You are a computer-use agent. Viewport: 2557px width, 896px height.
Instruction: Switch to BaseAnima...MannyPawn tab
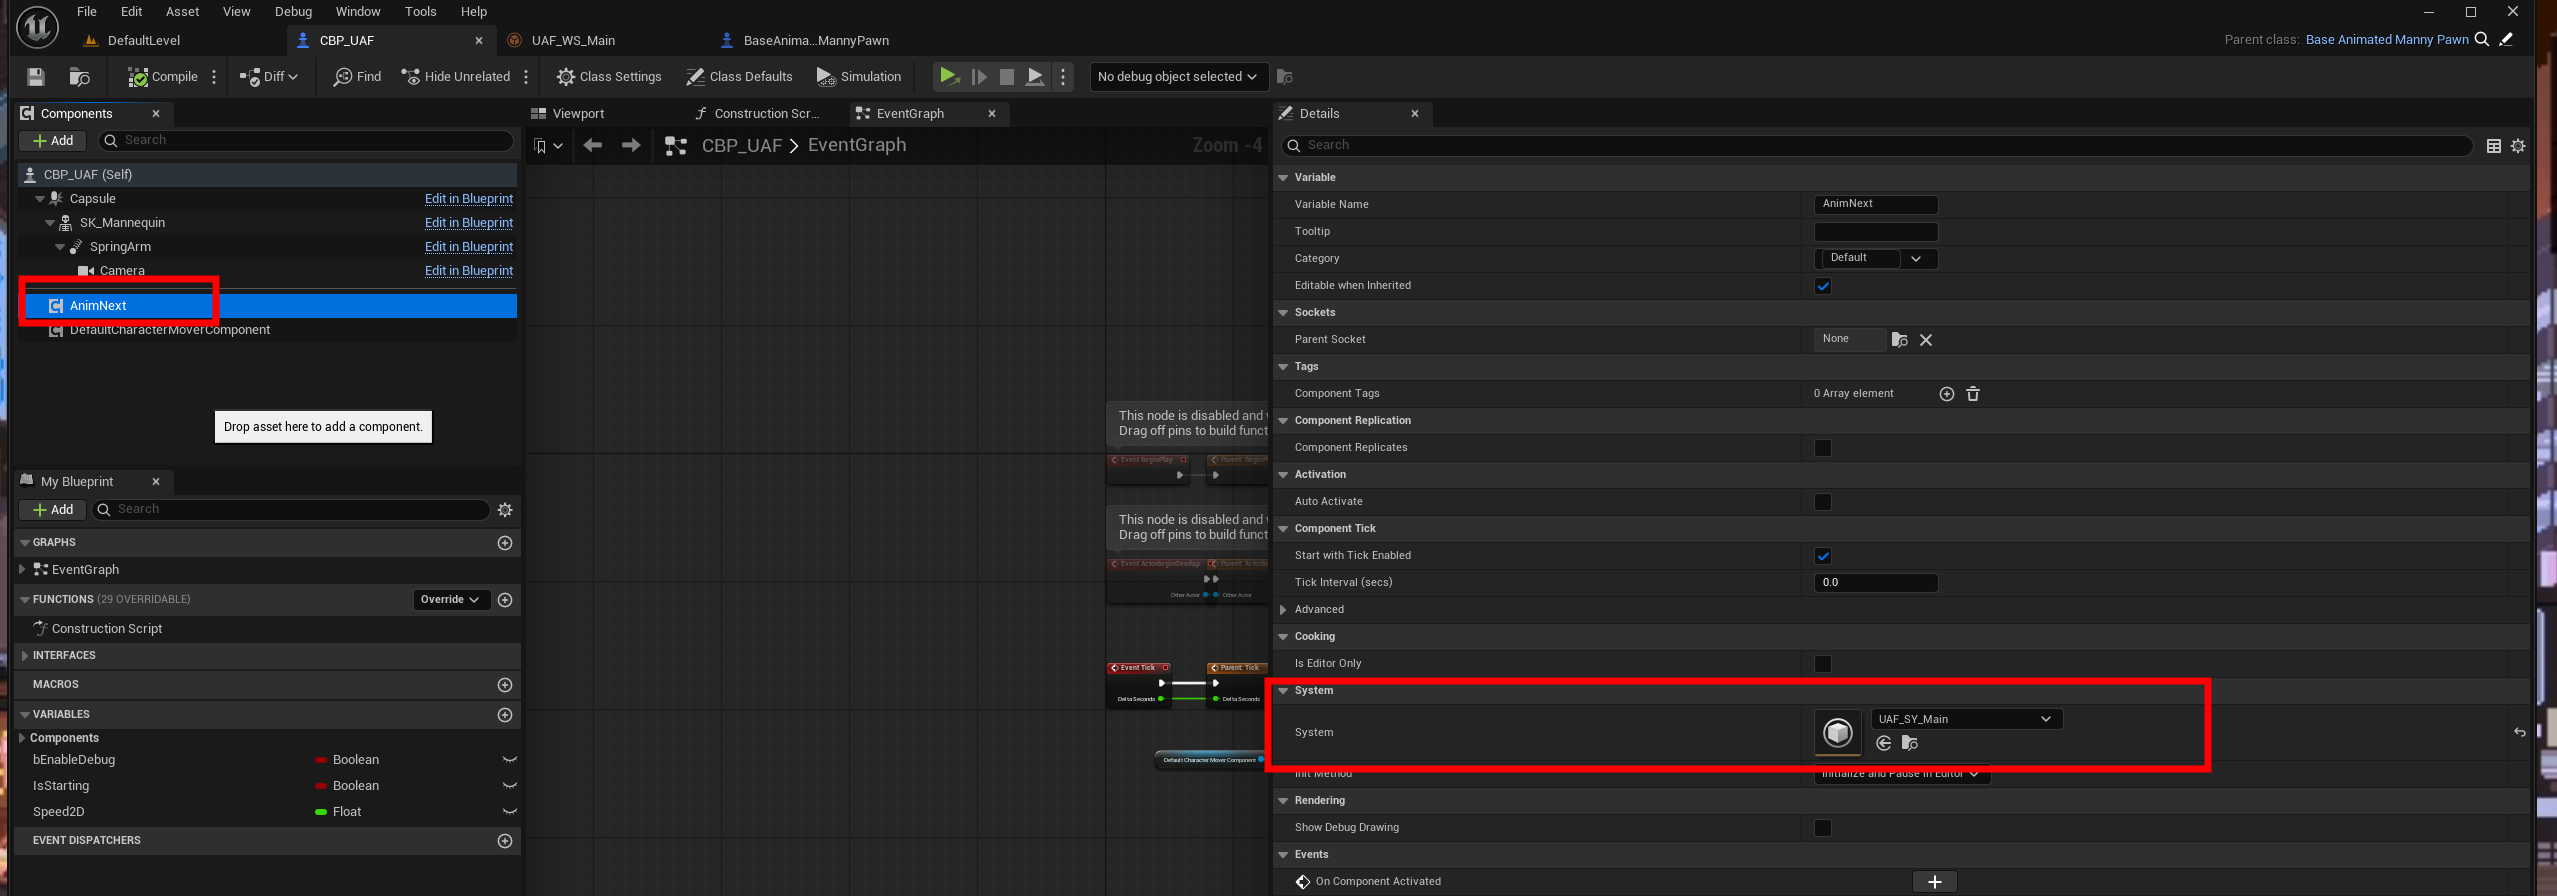click(x=816, y=41)
